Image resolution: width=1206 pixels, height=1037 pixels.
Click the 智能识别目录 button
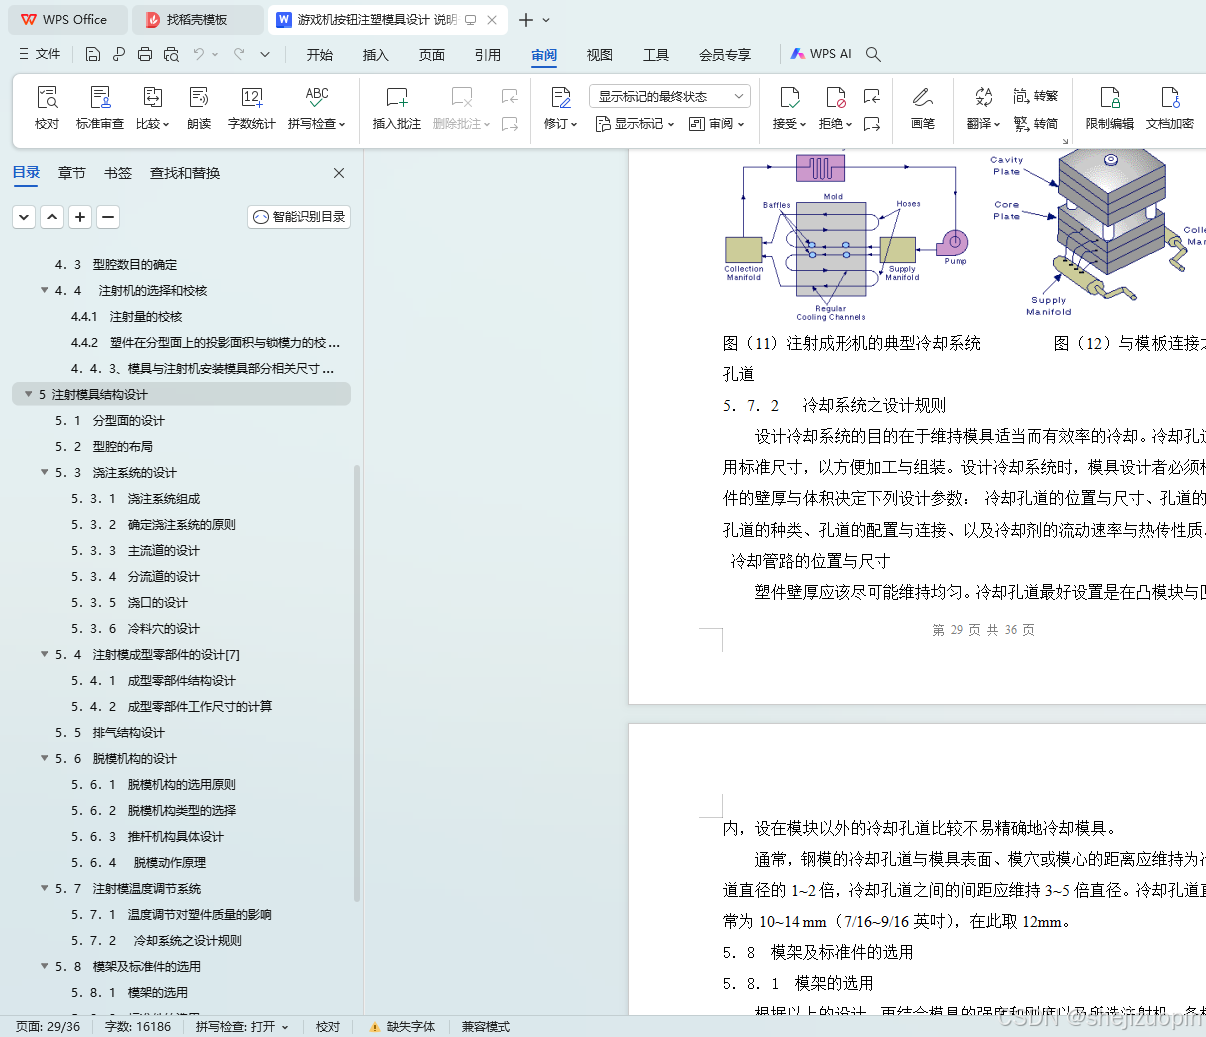299,216
